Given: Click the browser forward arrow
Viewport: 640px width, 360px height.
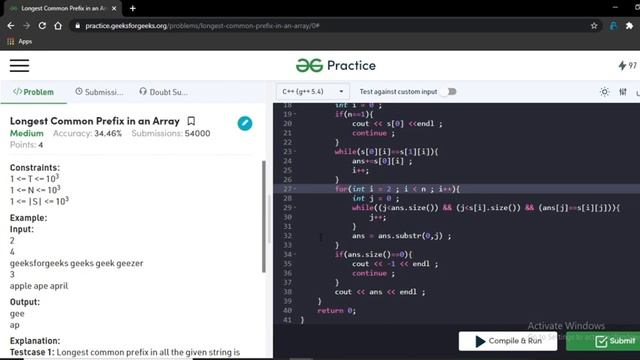Looking at the screenshot, I should 27,26.
